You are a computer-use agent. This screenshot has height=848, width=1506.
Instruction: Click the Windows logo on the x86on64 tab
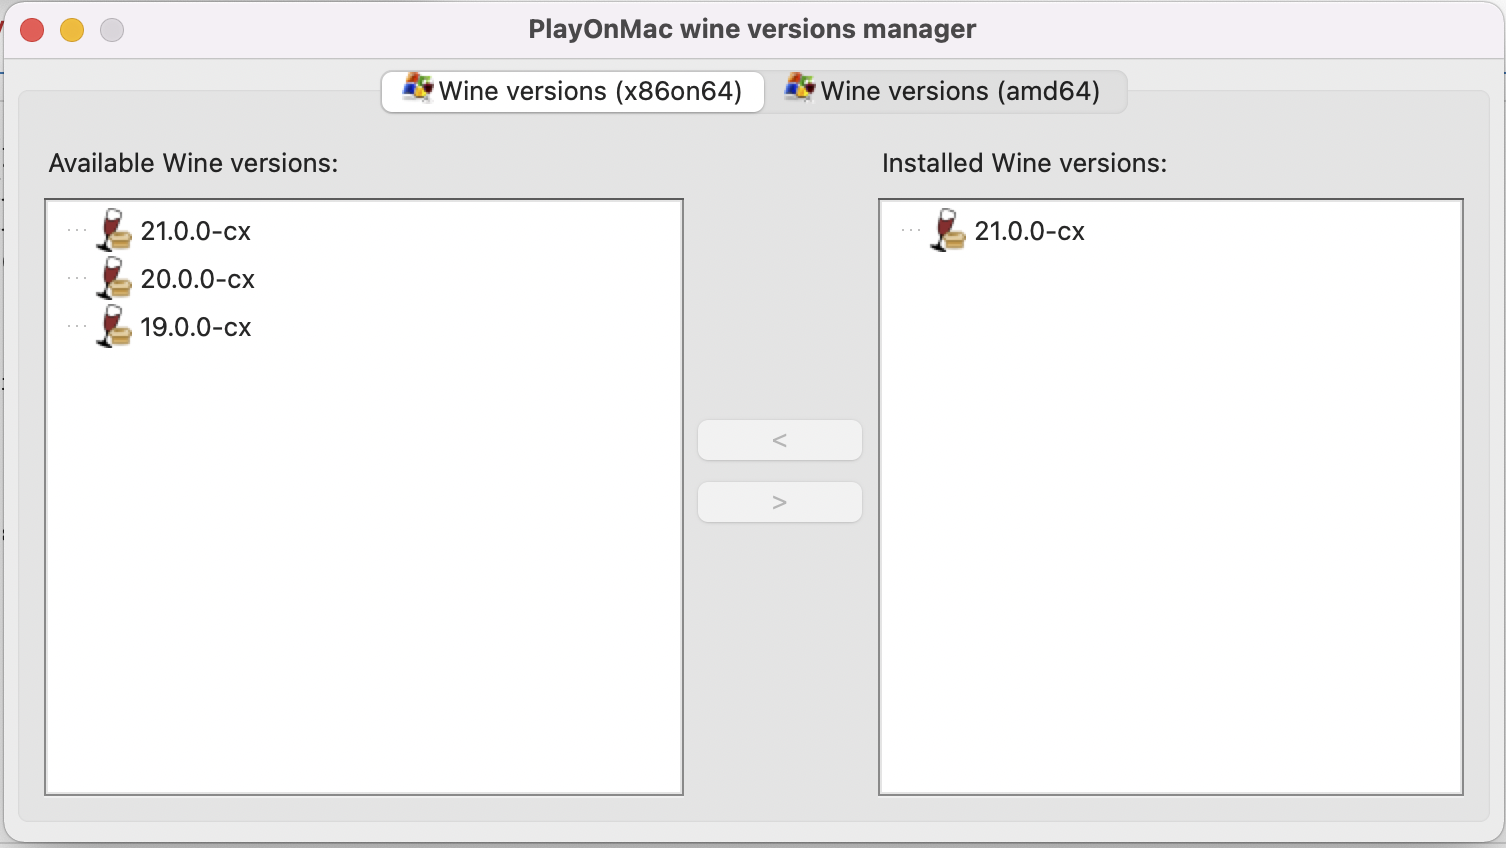pos(414,89)
